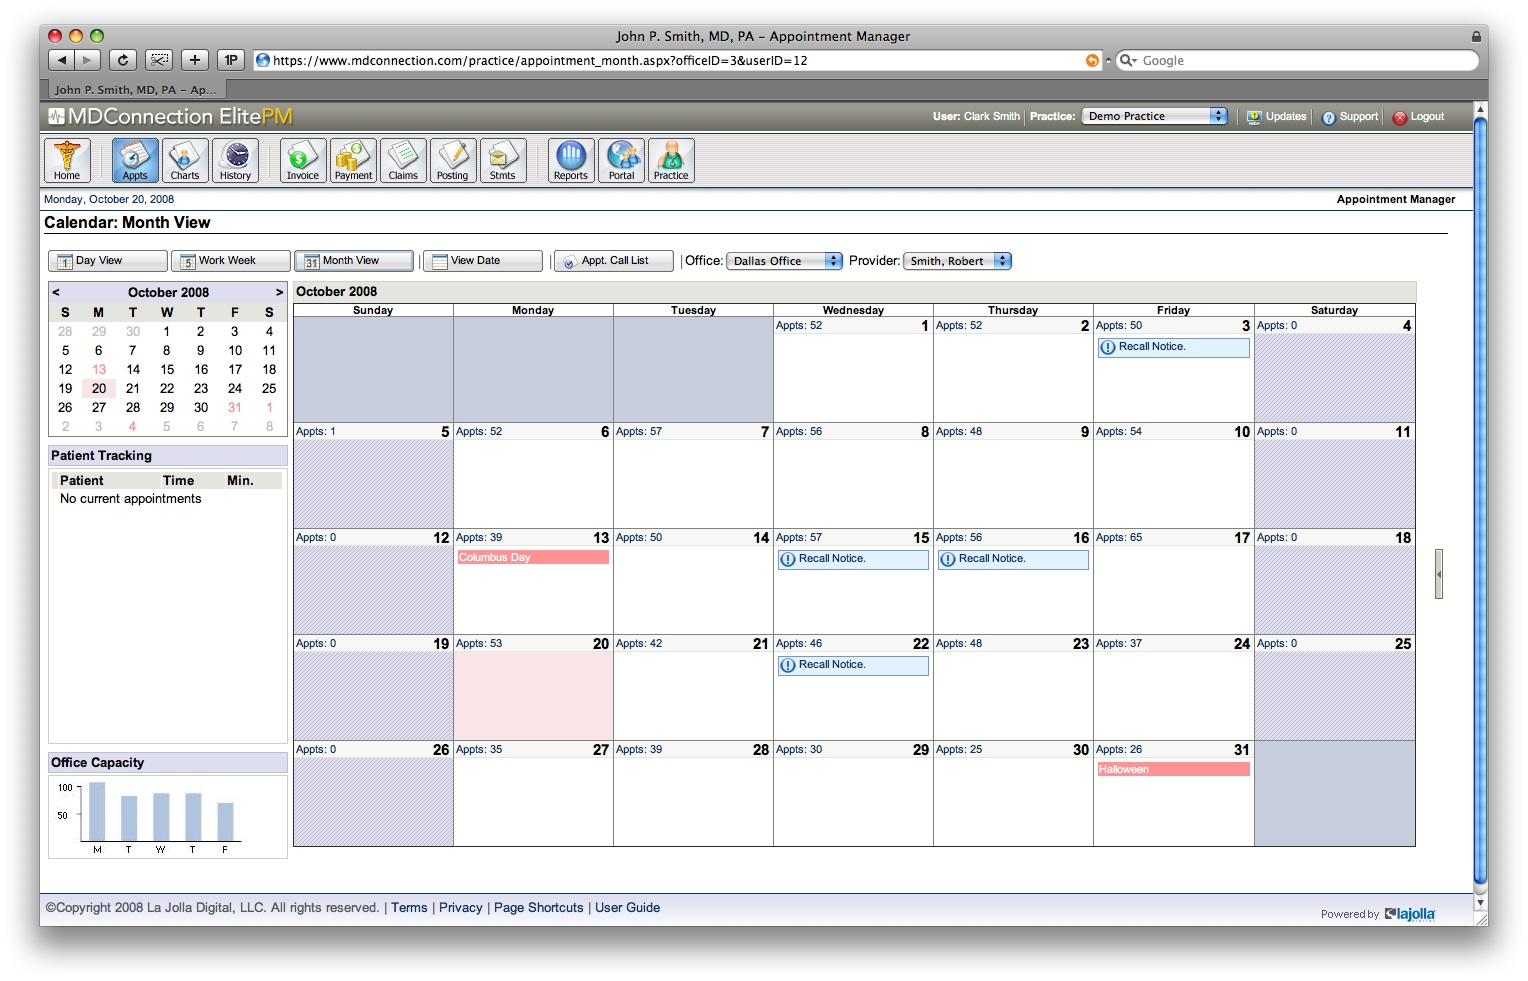Open the Provider dropdown showing Smith, Robert

pos(958,261)
